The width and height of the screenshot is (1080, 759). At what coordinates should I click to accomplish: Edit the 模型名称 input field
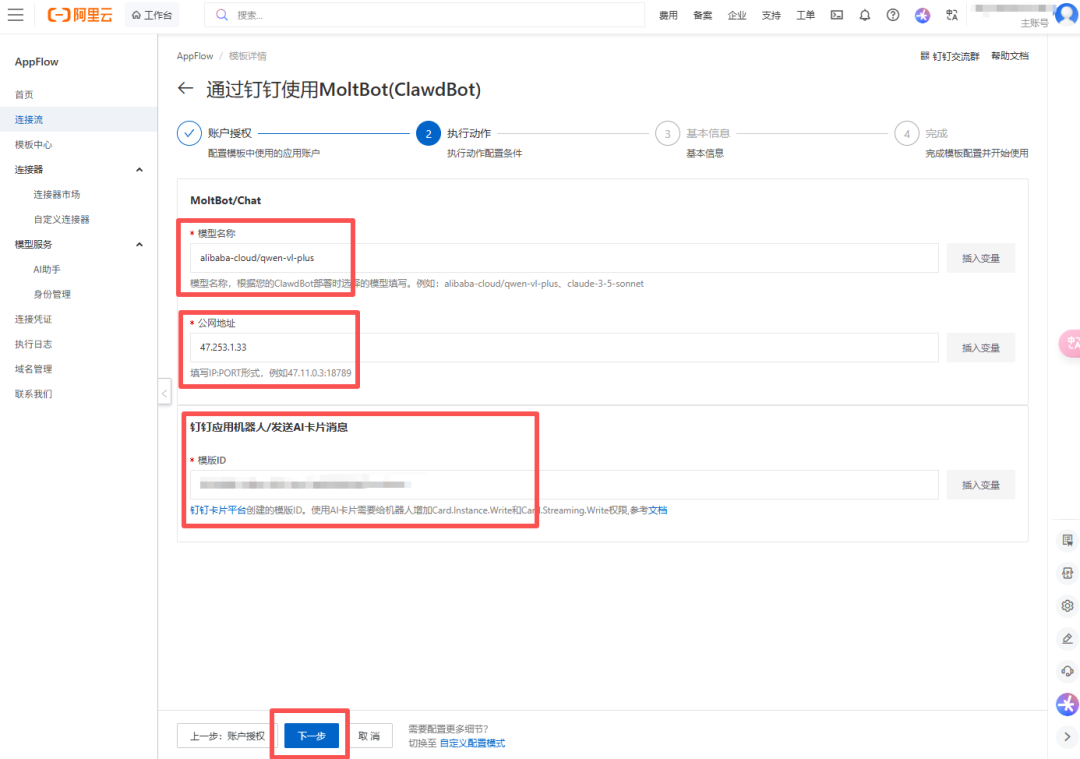564,258
